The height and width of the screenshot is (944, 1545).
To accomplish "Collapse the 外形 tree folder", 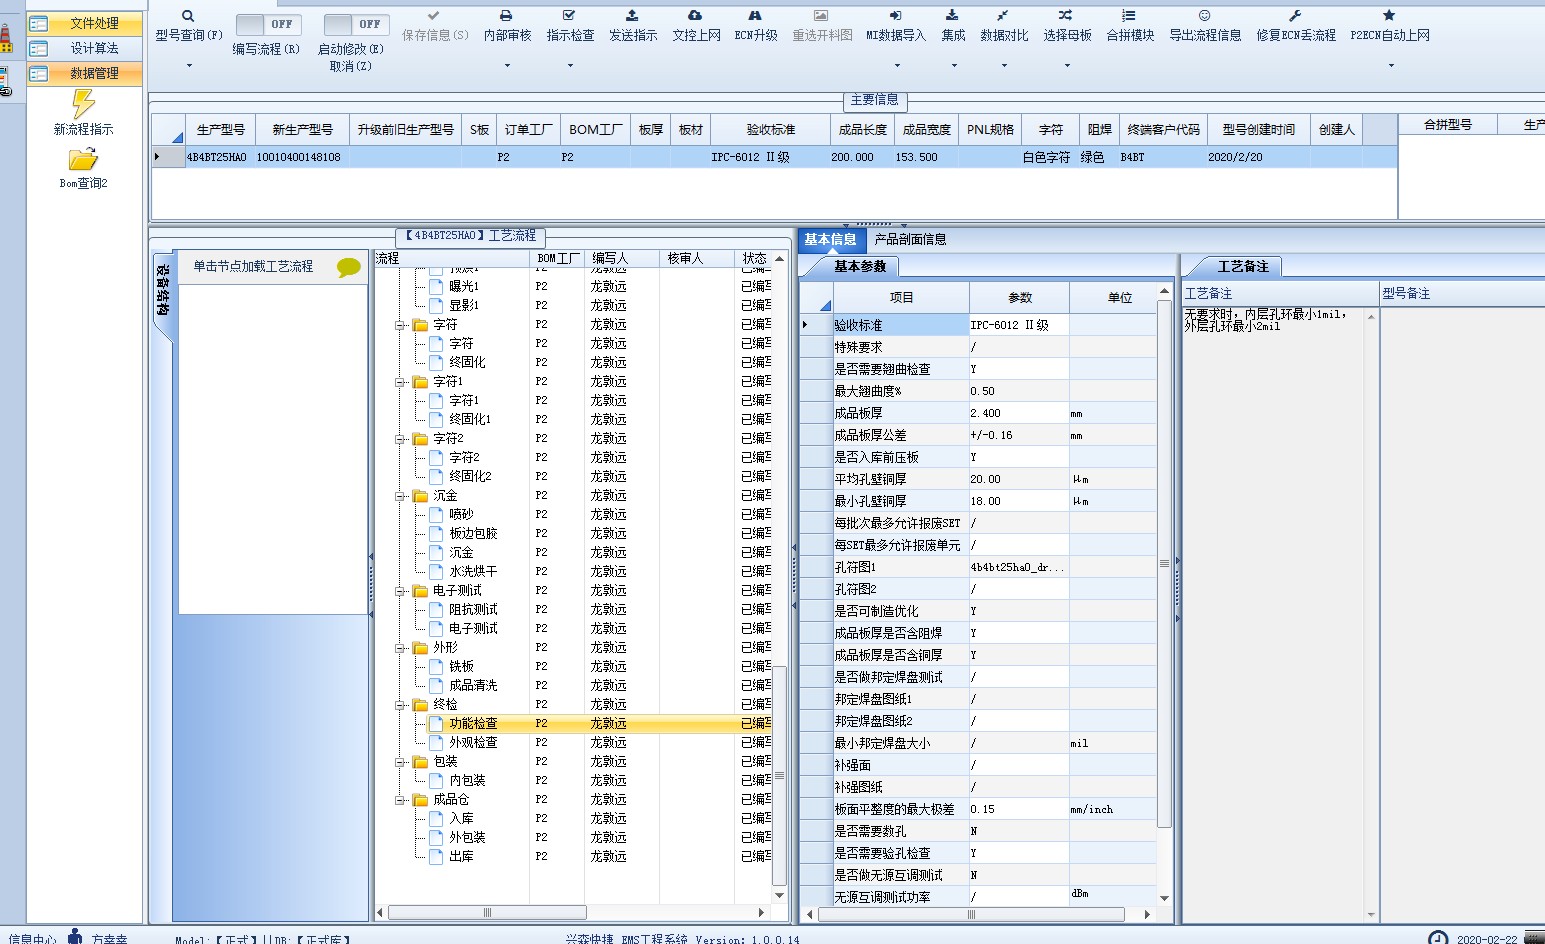I will coord(400,648).
